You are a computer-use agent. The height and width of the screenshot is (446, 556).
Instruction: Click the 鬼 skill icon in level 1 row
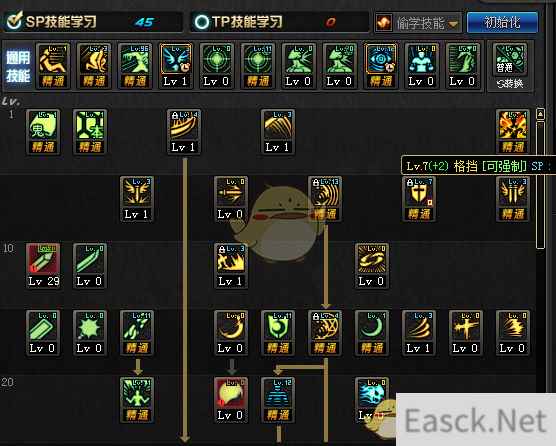[43, 132]
